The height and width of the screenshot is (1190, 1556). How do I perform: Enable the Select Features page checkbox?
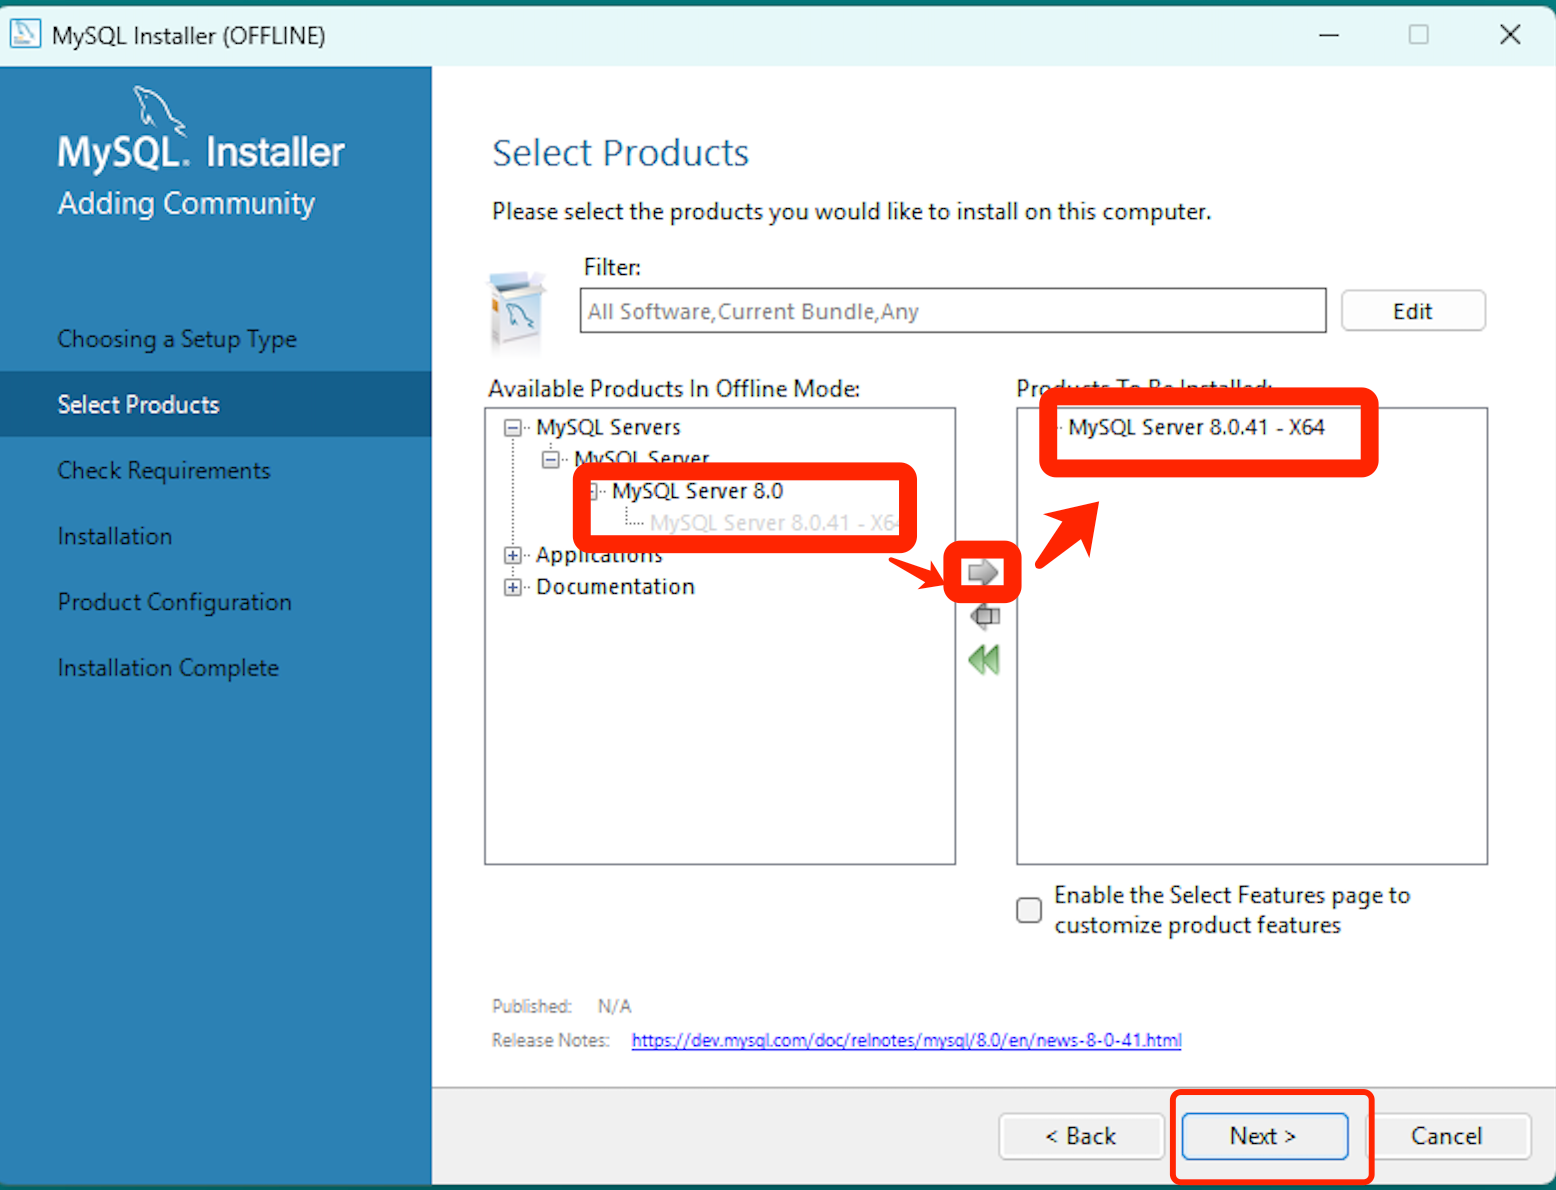pos(1029,910)
